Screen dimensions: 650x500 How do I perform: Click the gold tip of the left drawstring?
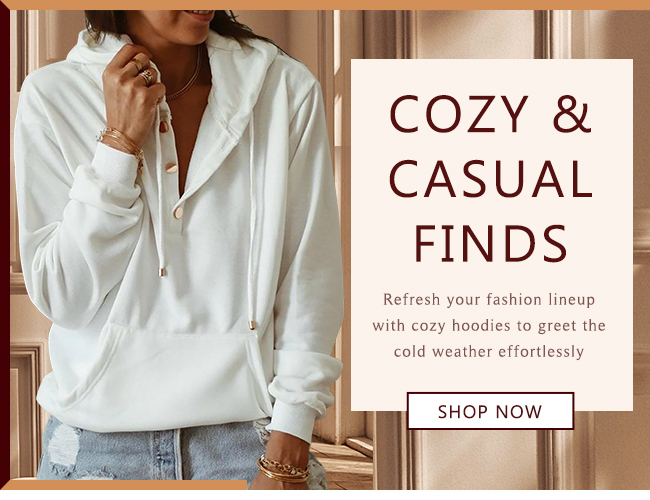(x=162, y=272)
